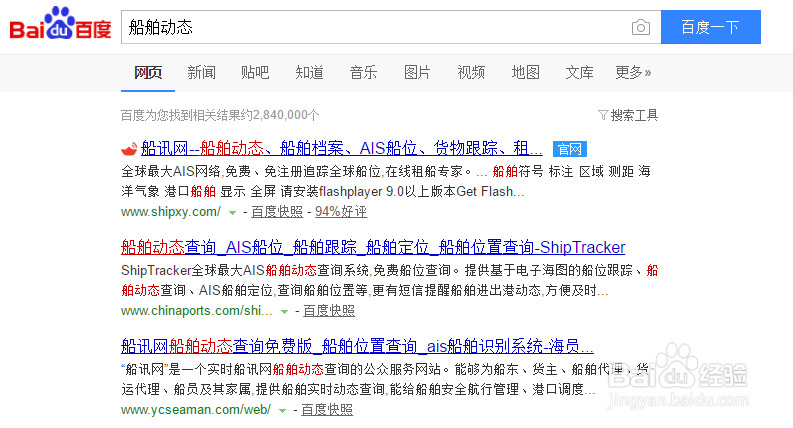Open the 文库 tab
This screenshot has height=428, width=793.
(579, 73)
